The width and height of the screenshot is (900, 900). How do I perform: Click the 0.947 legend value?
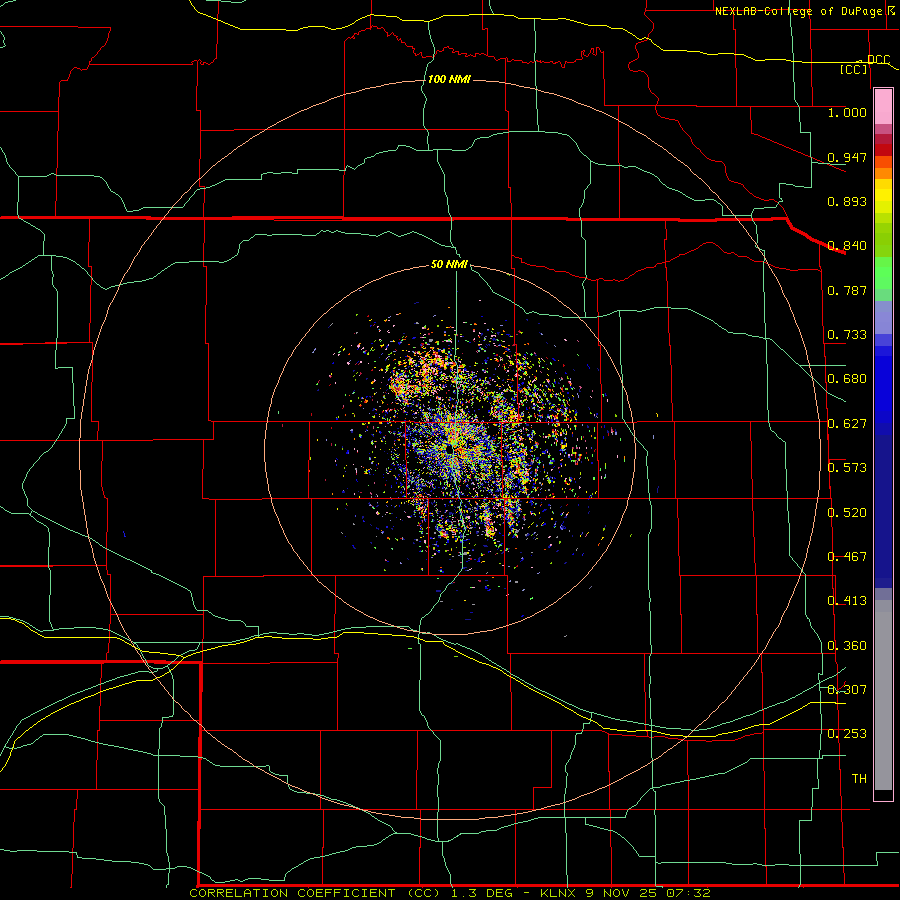coord(847,157)
